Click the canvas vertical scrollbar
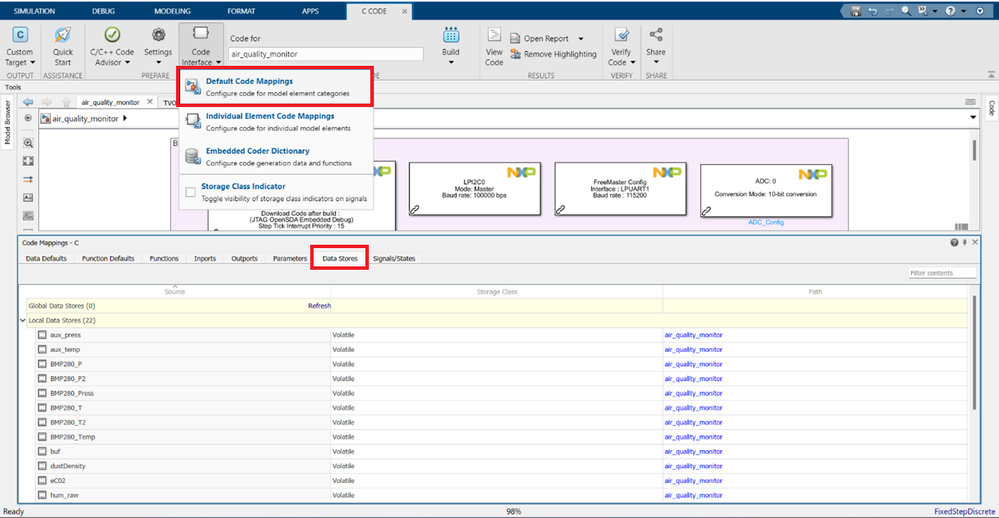 pyautogui.click(x=974, y=150)
